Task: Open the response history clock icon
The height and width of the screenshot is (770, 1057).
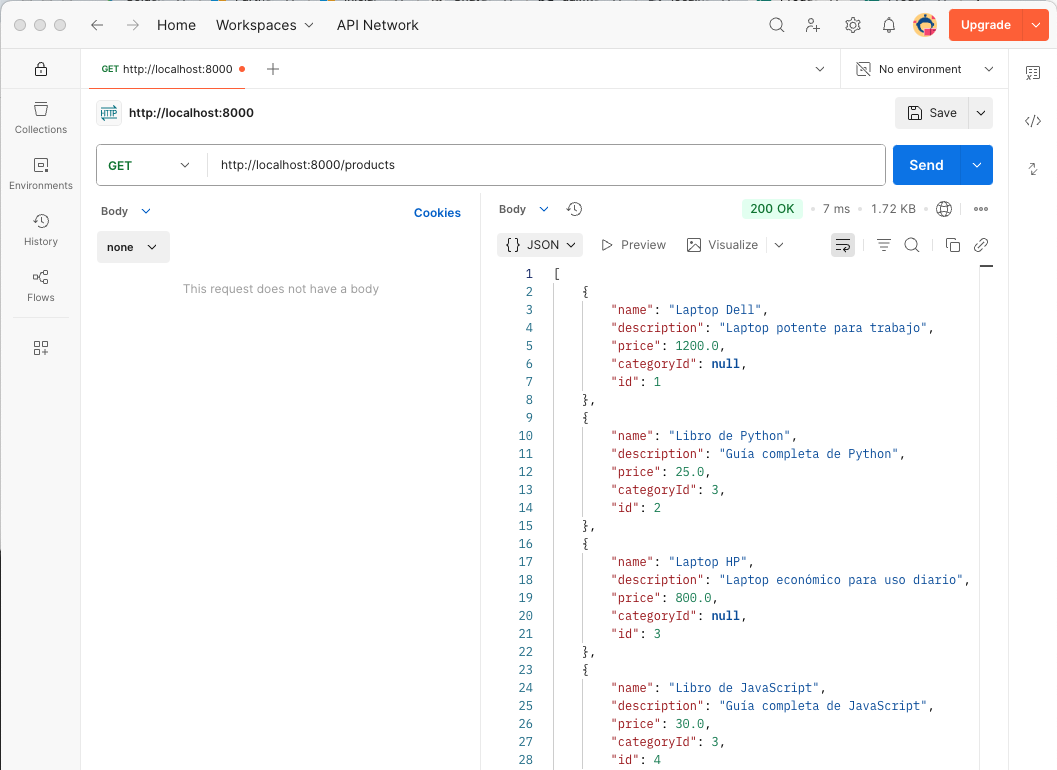Action: (x=574, y=209)
